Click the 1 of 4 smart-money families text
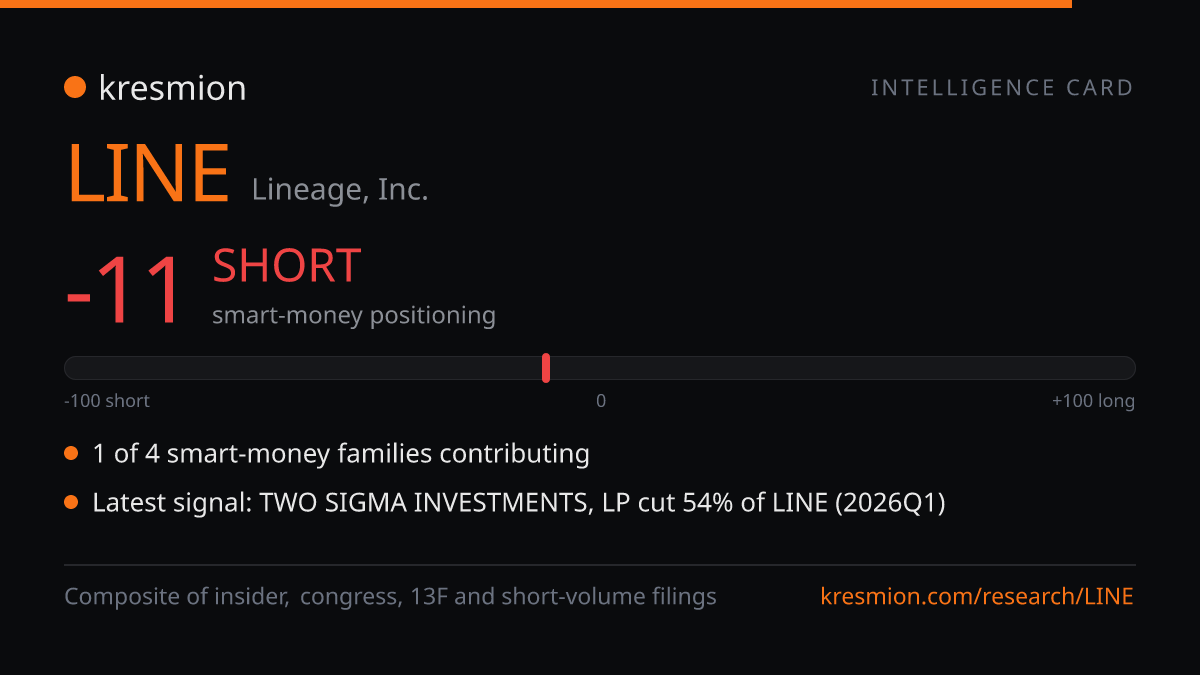1200x675 pixels. point(341,454)
